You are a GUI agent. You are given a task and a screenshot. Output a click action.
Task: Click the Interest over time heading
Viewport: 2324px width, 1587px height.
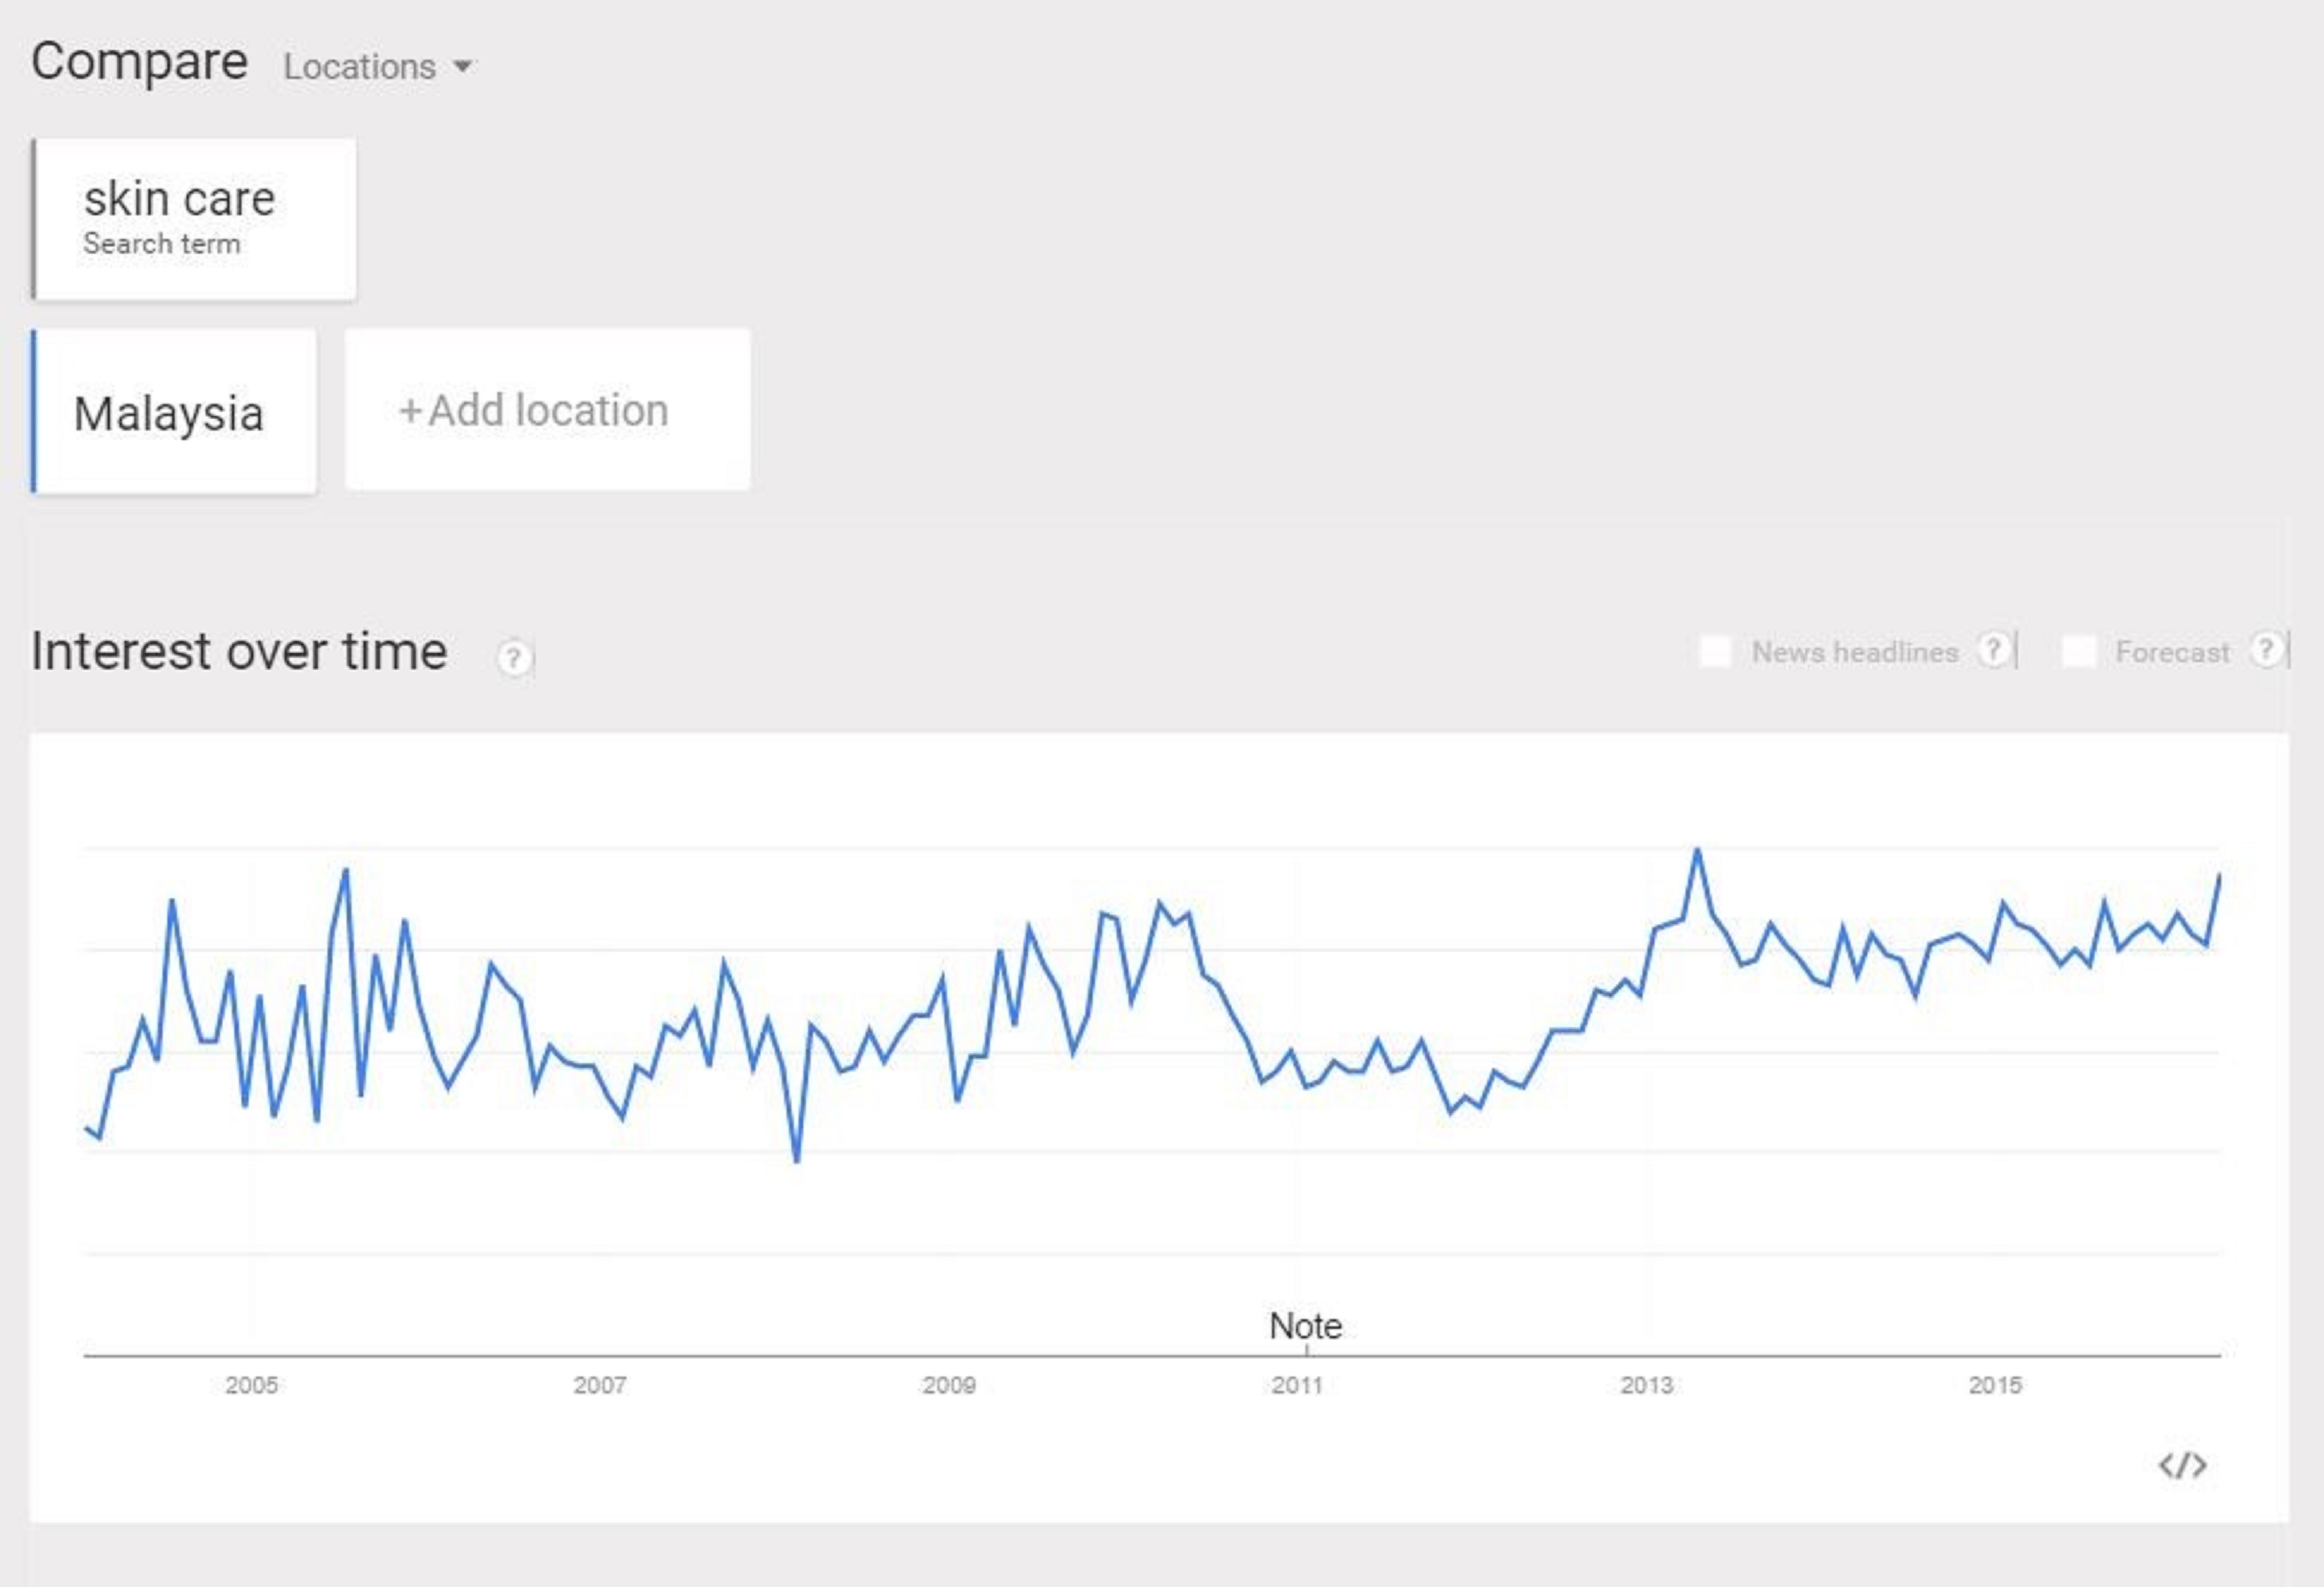click(239, 652)
